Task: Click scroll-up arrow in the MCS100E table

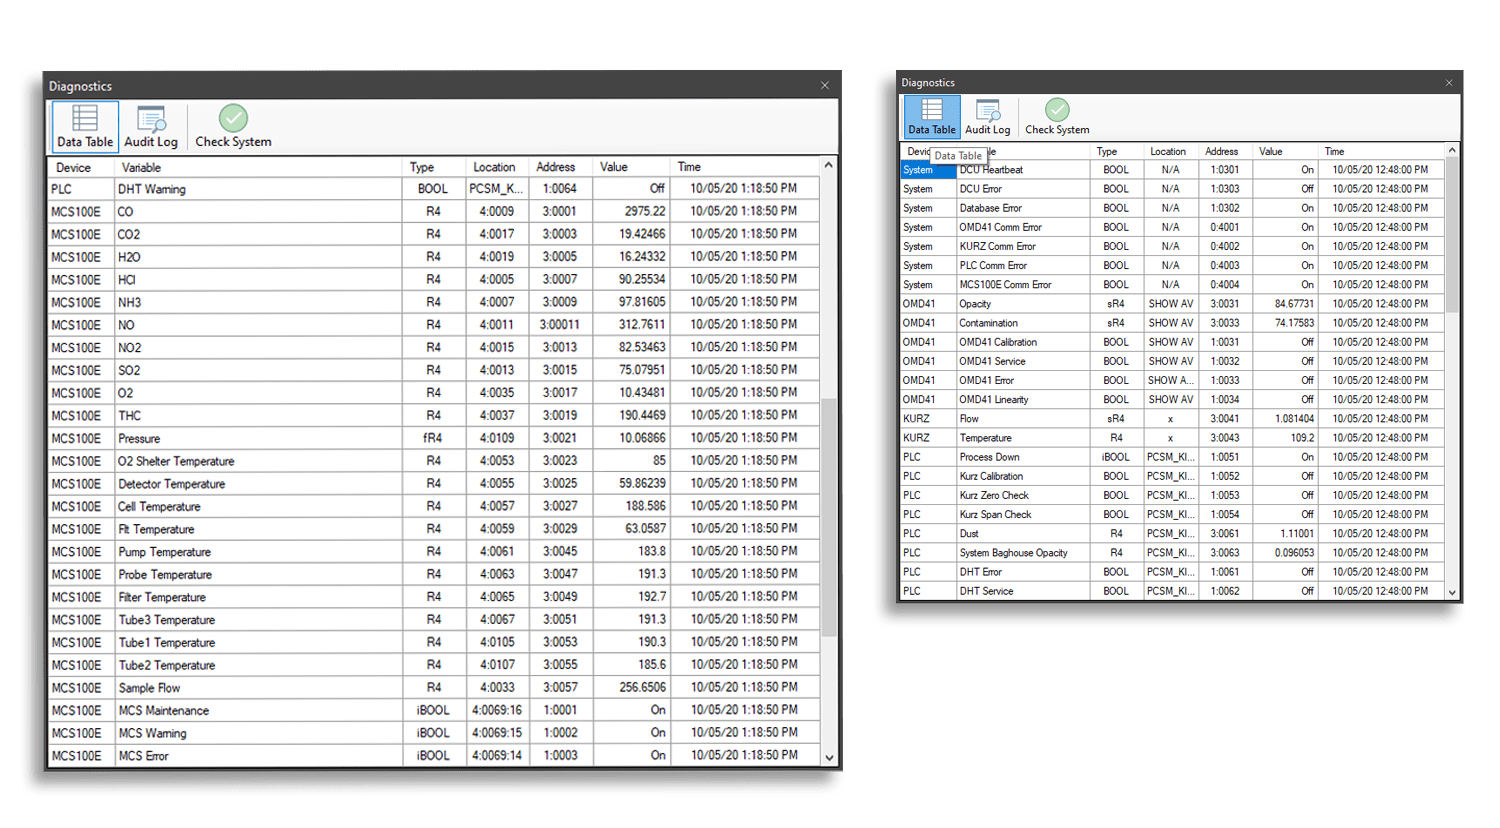Action: 829,165
